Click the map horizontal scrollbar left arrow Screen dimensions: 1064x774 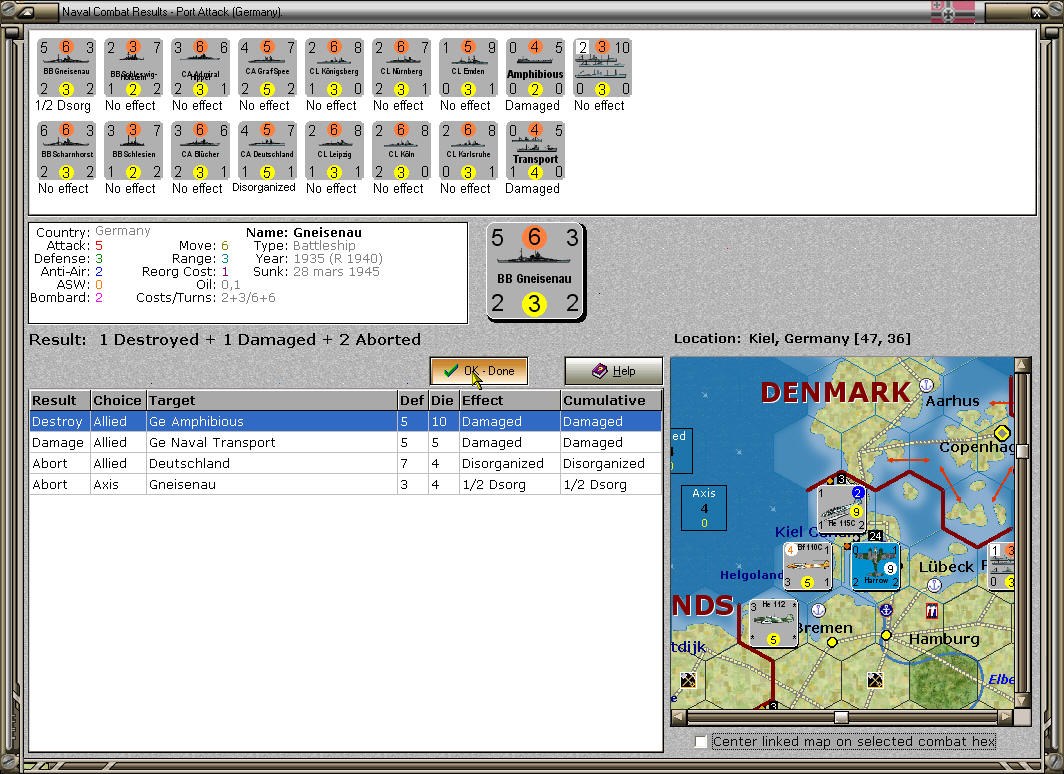[x=679, y=716]
